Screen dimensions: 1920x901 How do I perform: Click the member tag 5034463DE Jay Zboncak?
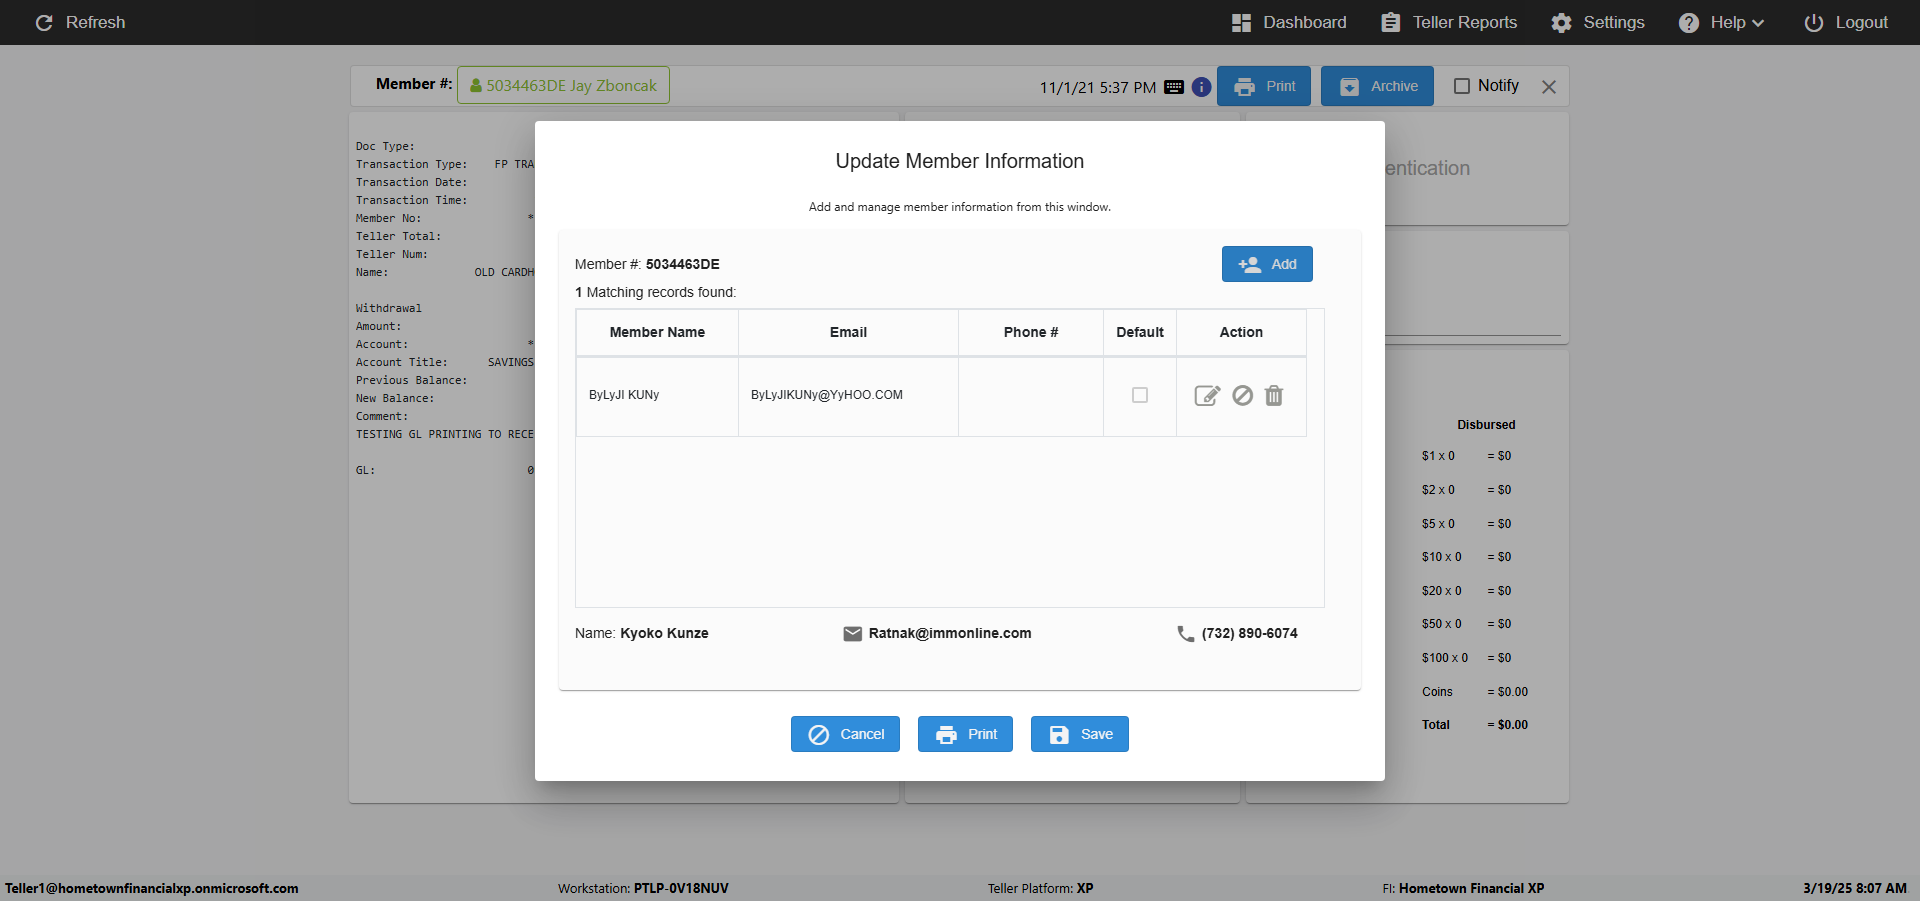point(563,85)
